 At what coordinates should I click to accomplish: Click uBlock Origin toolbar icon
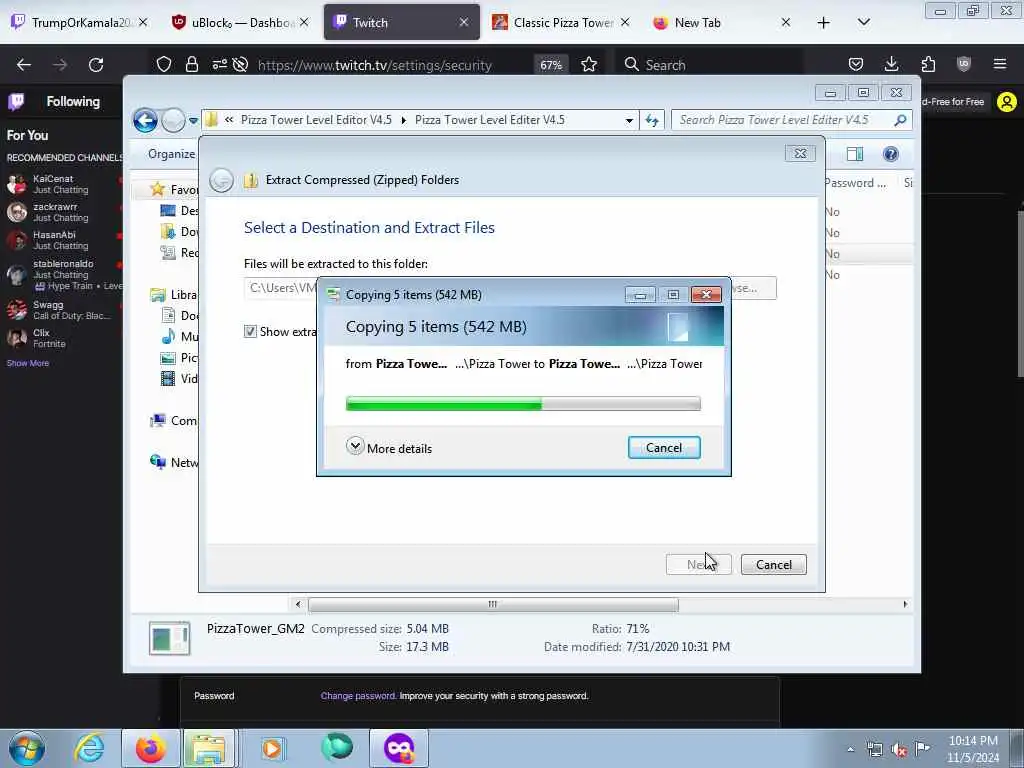tap(963, 65)
